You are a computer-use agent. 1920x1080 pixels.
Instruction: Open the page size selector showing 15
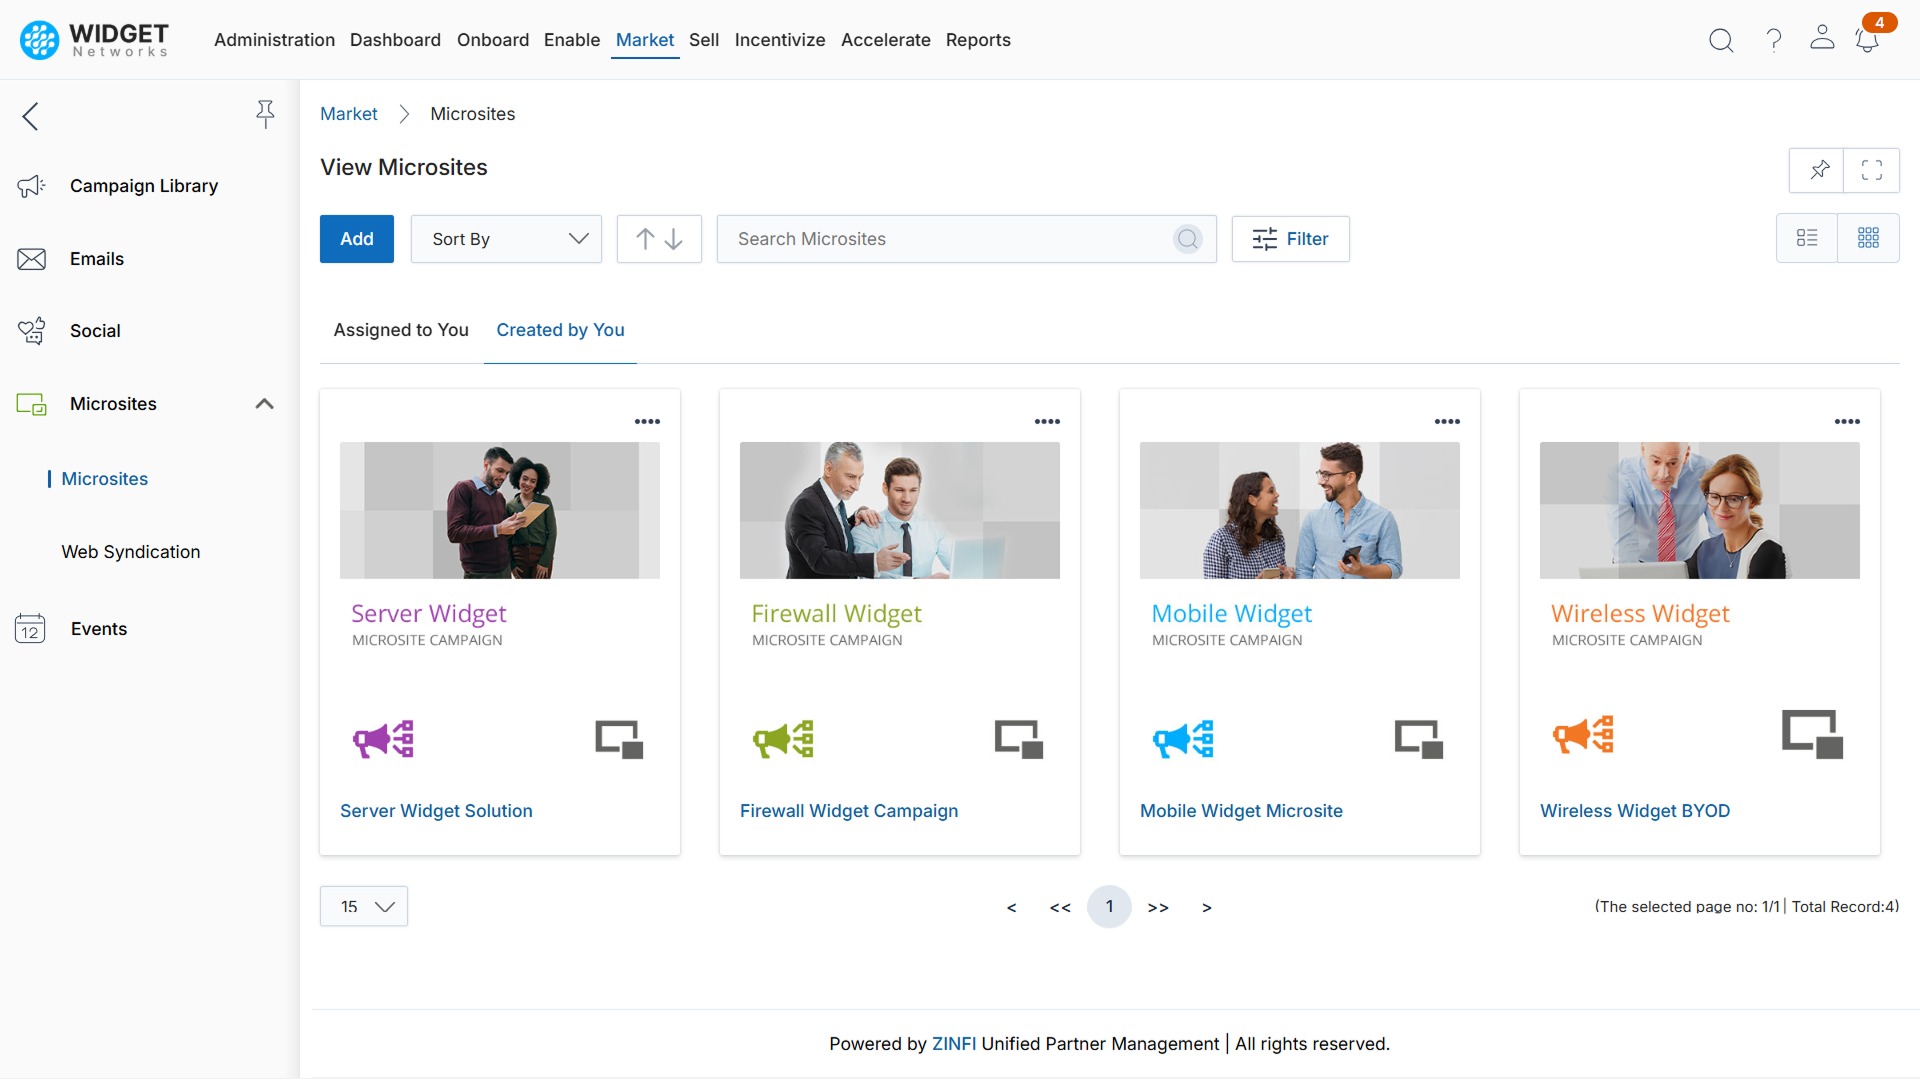pyautogui.click(x=362, y=906)
